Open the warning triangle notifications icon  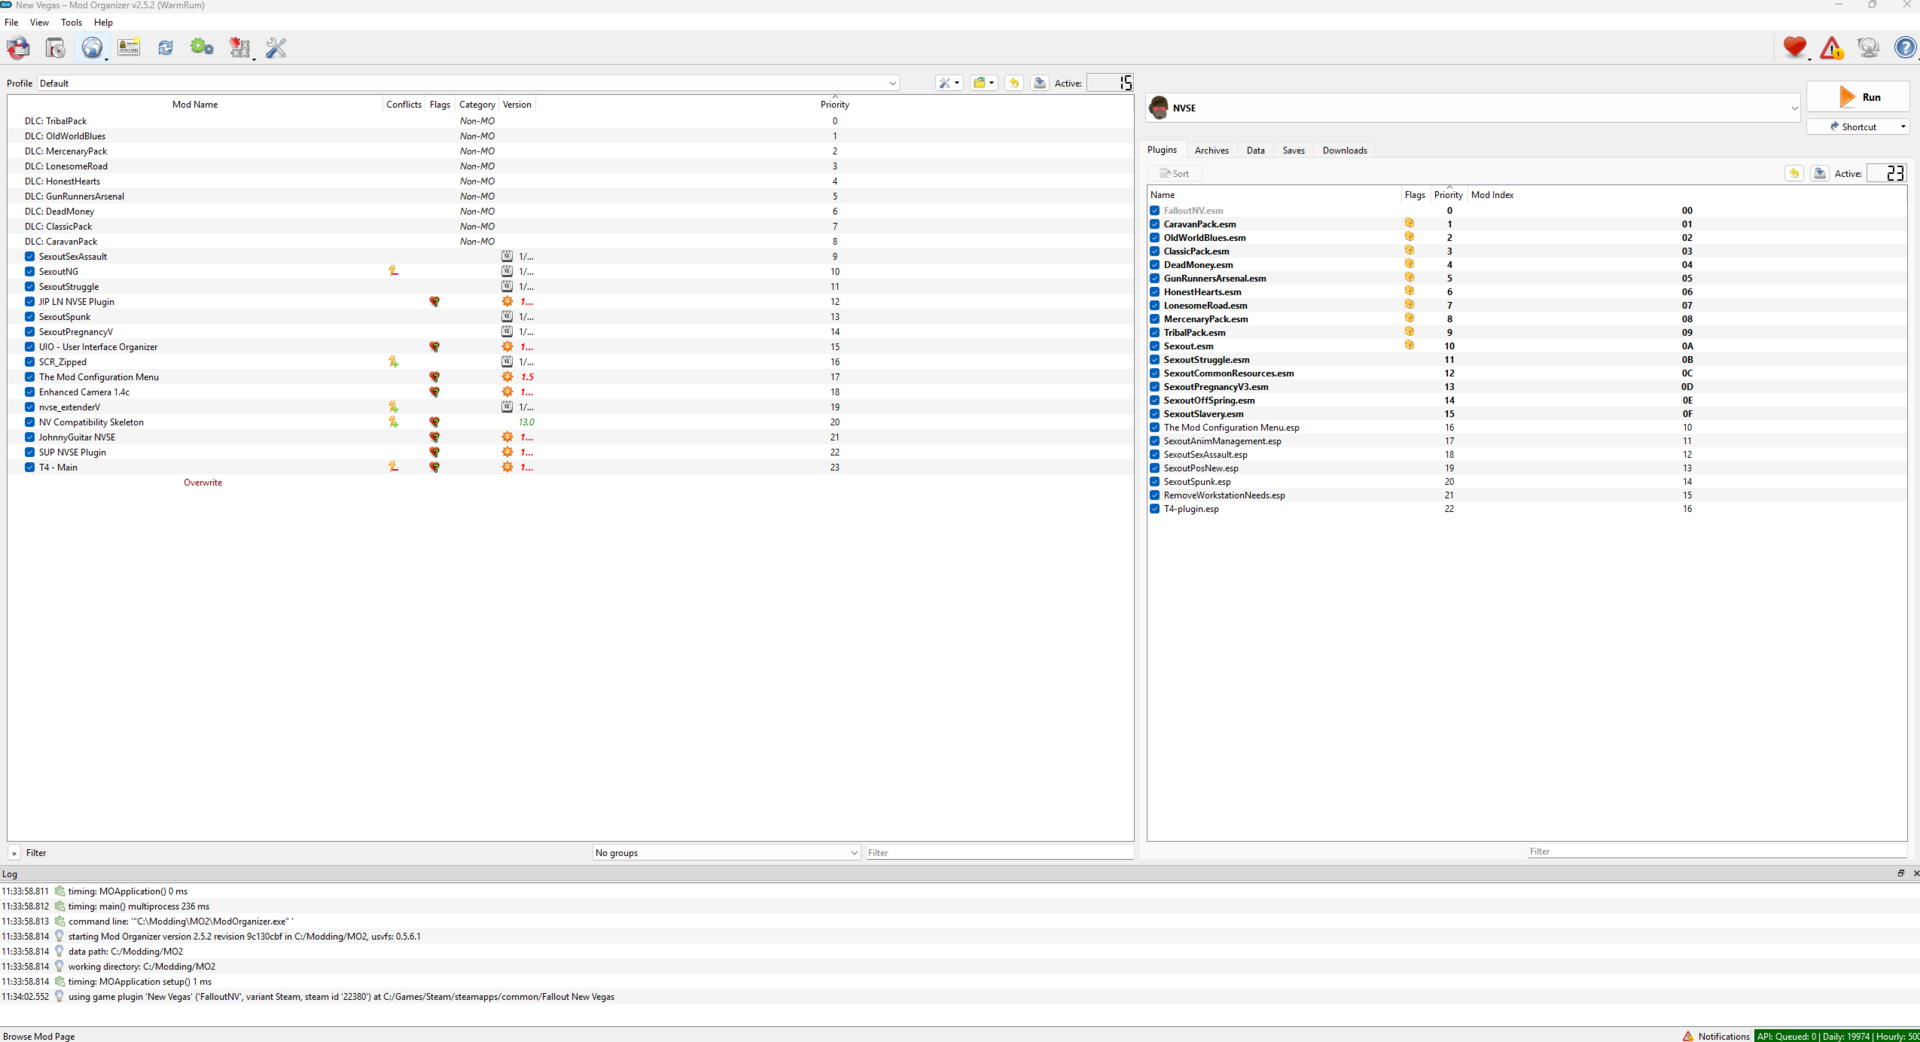(x=1832, y=47)
